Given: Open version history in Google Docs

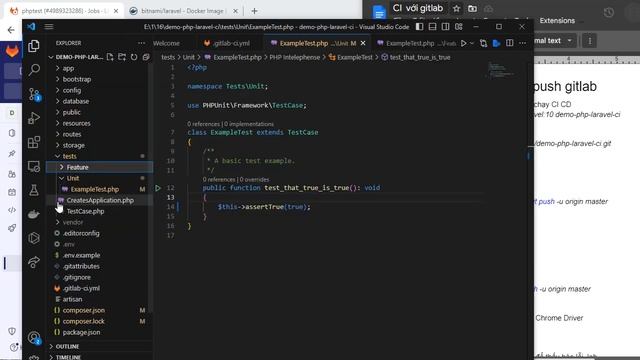Looking at the screenshot, I should pyautogui.click(x=609, y=12).
